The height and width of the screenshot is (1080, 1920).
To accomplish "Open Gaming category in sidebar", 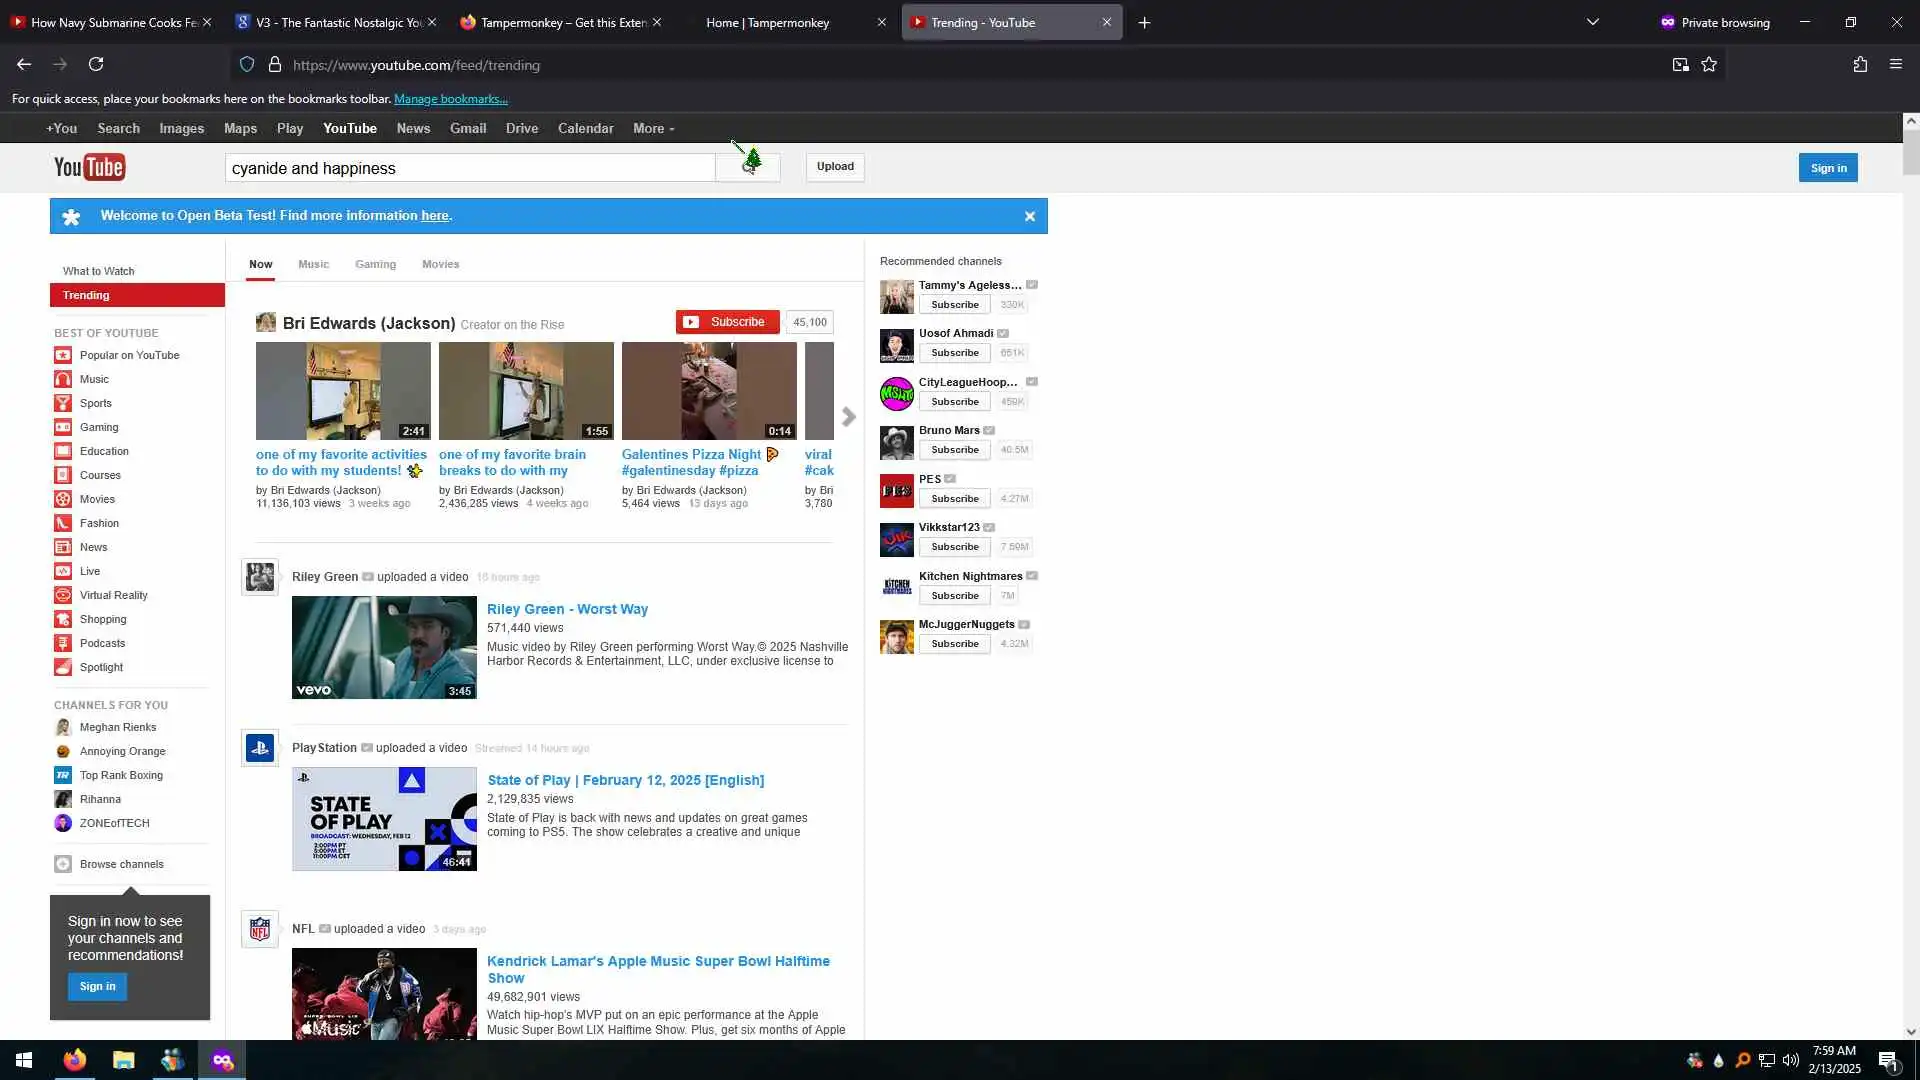I will point(99,427).
